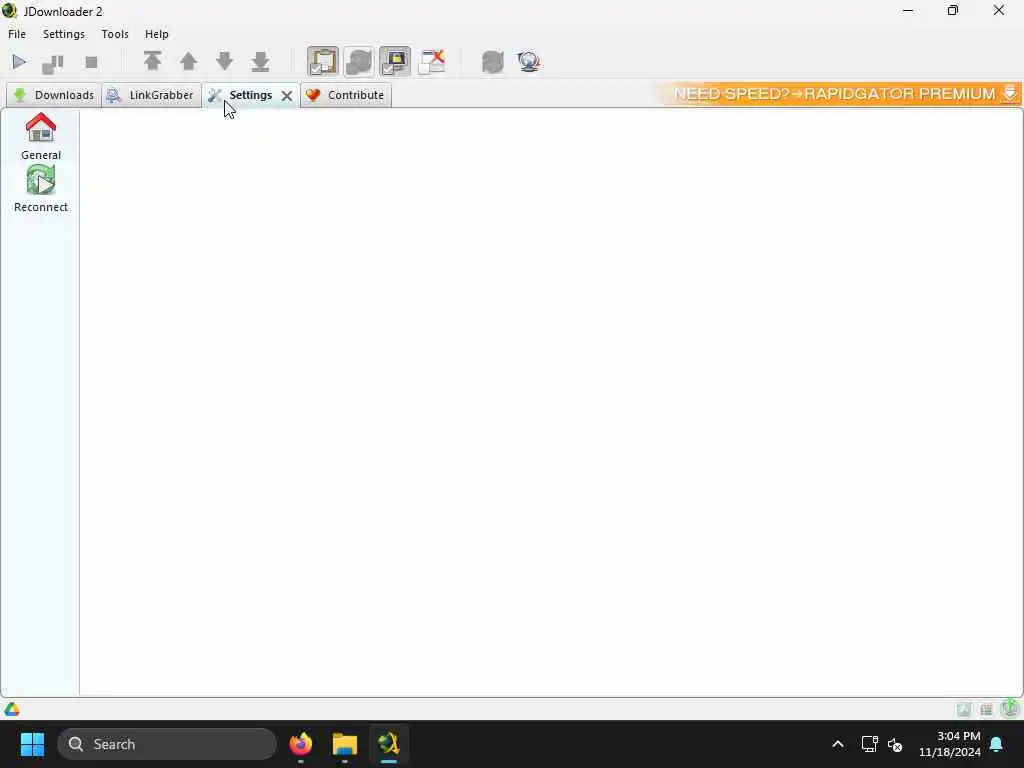
Task: Switch to the LinkGrabber tab
Action: tap(151, 95)
